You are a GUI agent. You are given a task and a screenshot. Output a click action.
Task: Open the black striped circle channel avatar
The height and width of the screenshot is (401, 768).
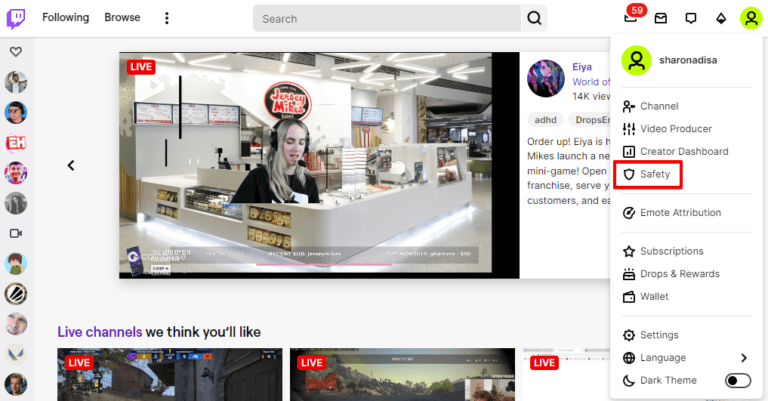coord(16,294)
